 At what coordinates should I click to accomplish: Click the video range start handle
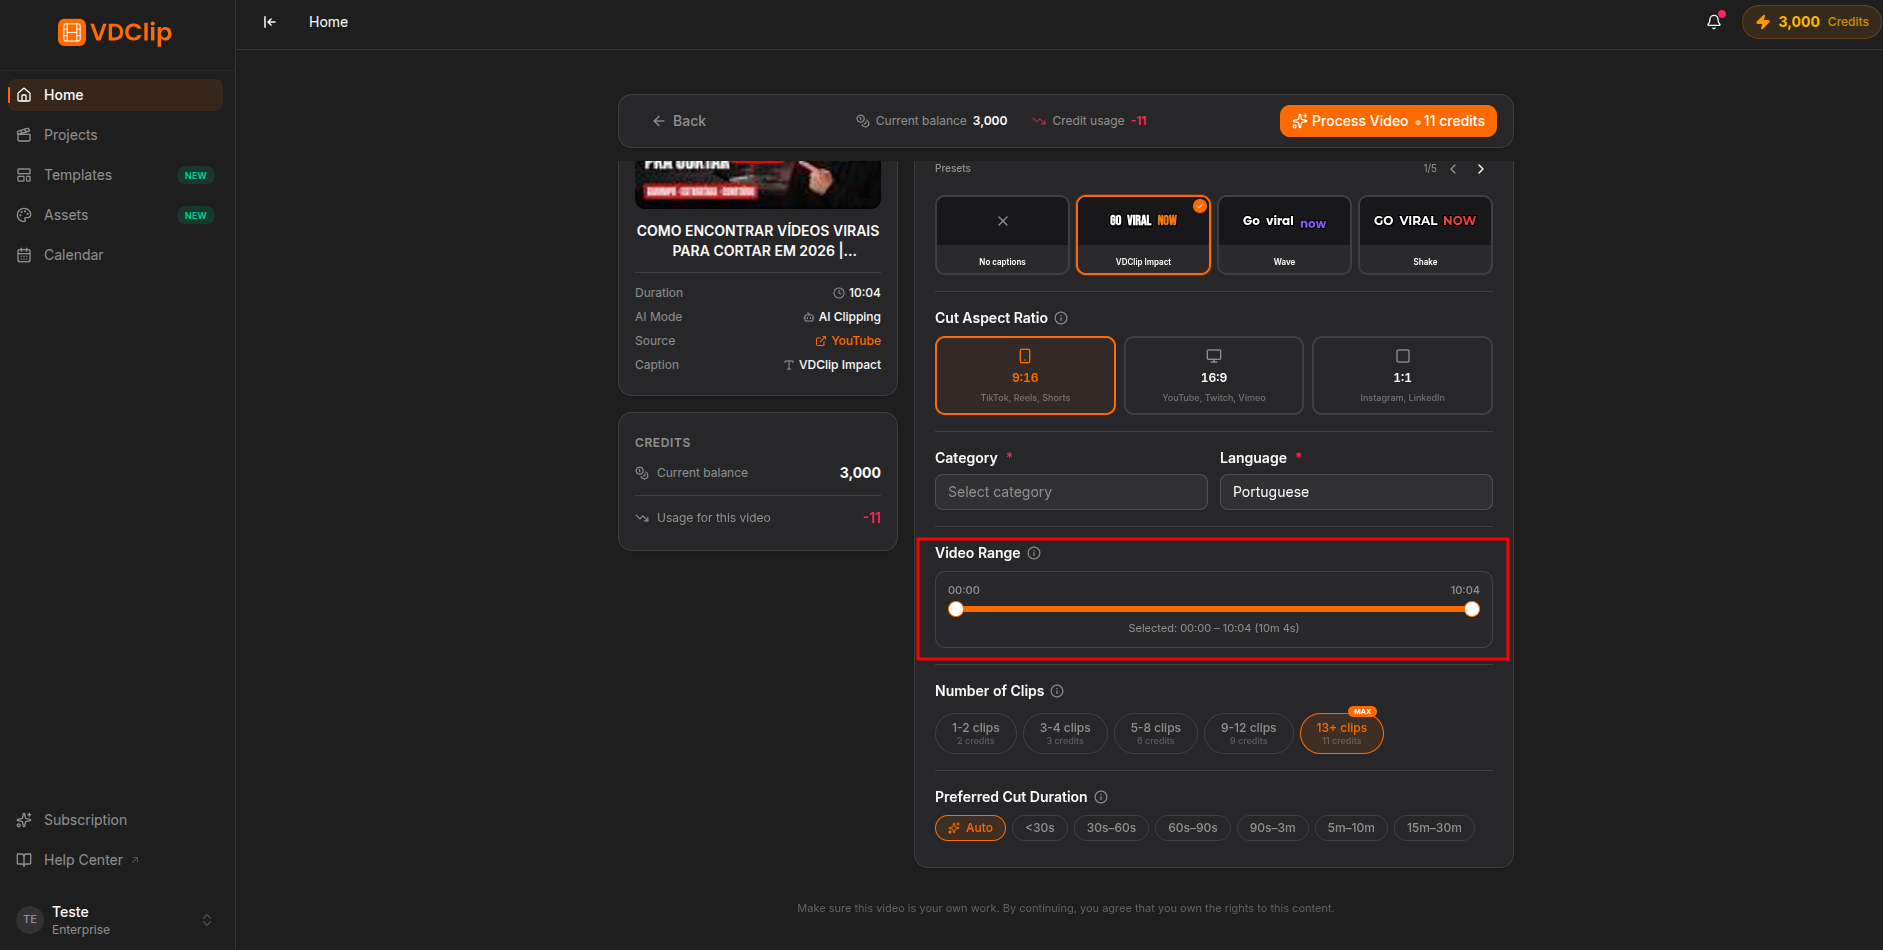[956, 609]
